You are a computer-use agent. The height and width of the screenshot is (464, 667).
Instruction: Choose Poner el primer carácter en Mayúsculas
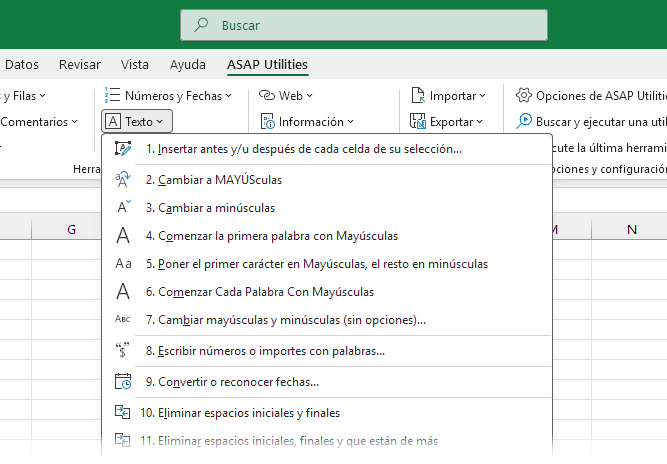tap(327, 264)
